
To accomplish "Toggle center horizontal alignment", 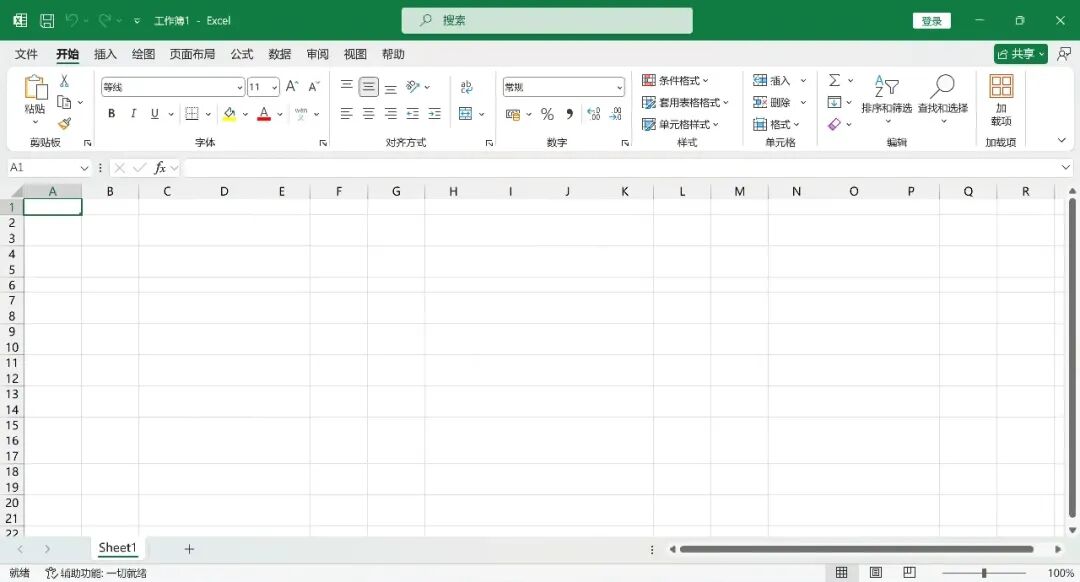I will (x=368, y=114).
